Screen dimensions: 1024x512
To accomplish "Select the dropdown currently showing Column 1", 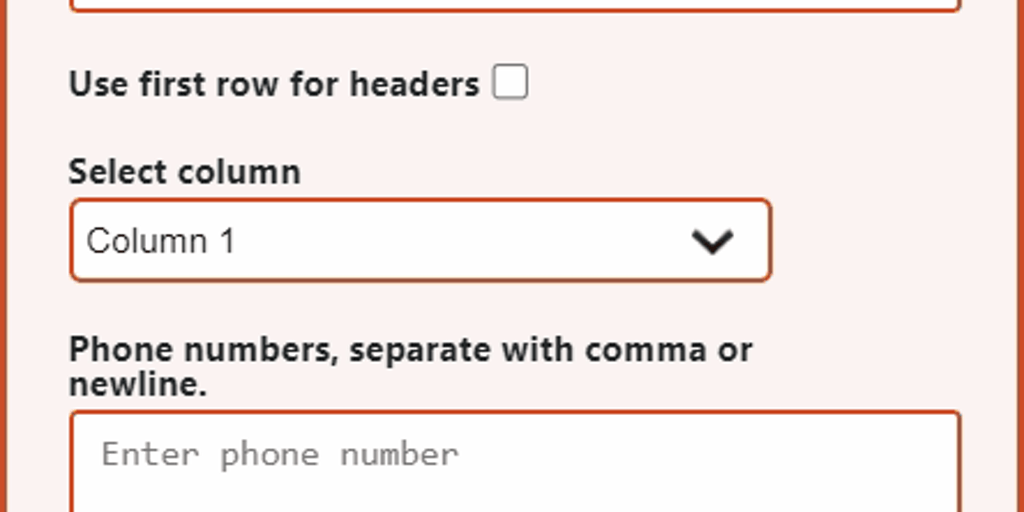I will tap(420, 241).
